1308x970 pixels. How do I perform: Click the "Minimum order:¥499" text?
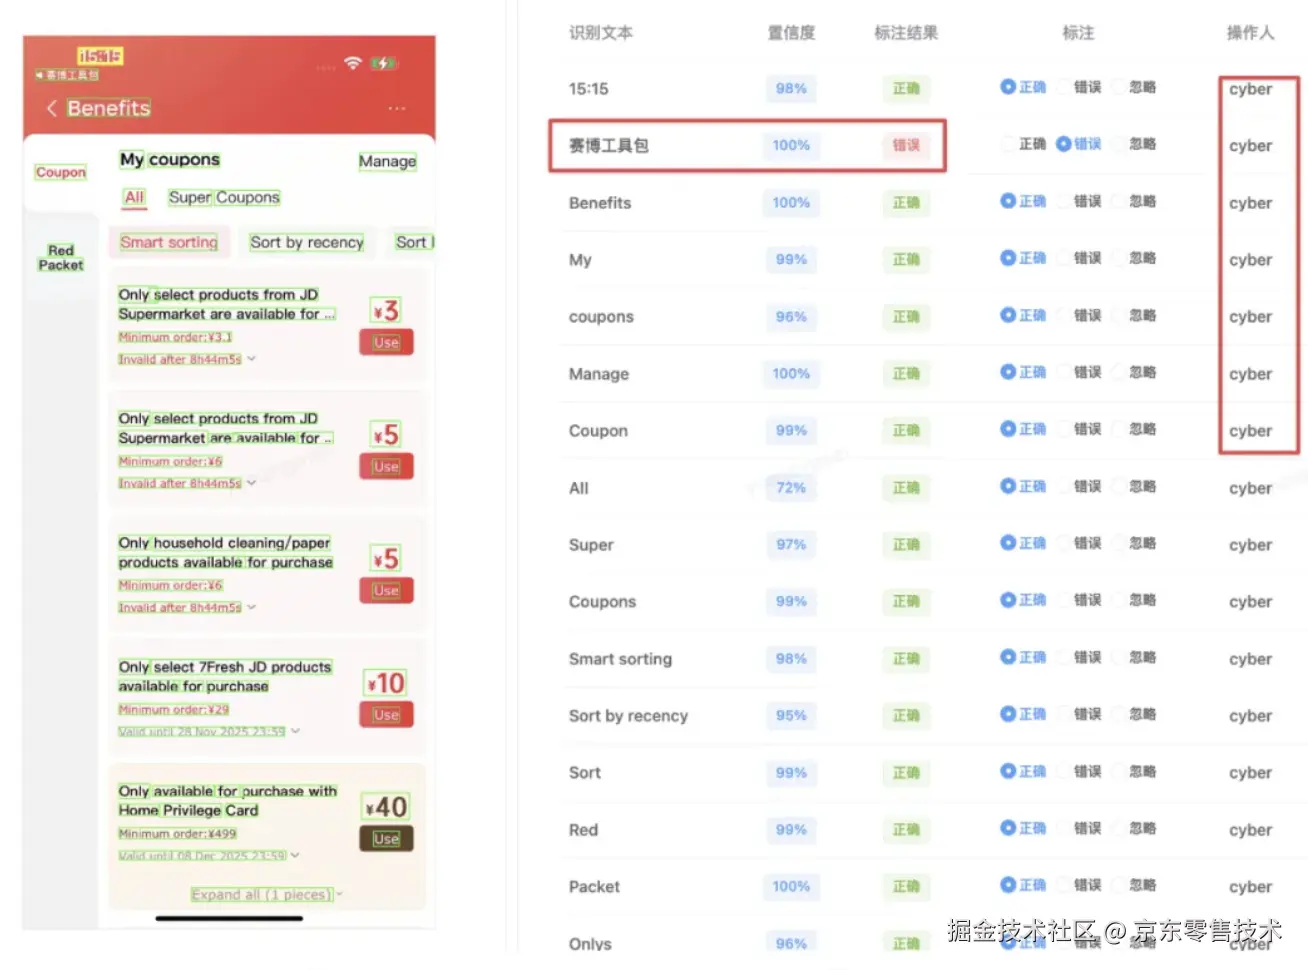[178, 833]
